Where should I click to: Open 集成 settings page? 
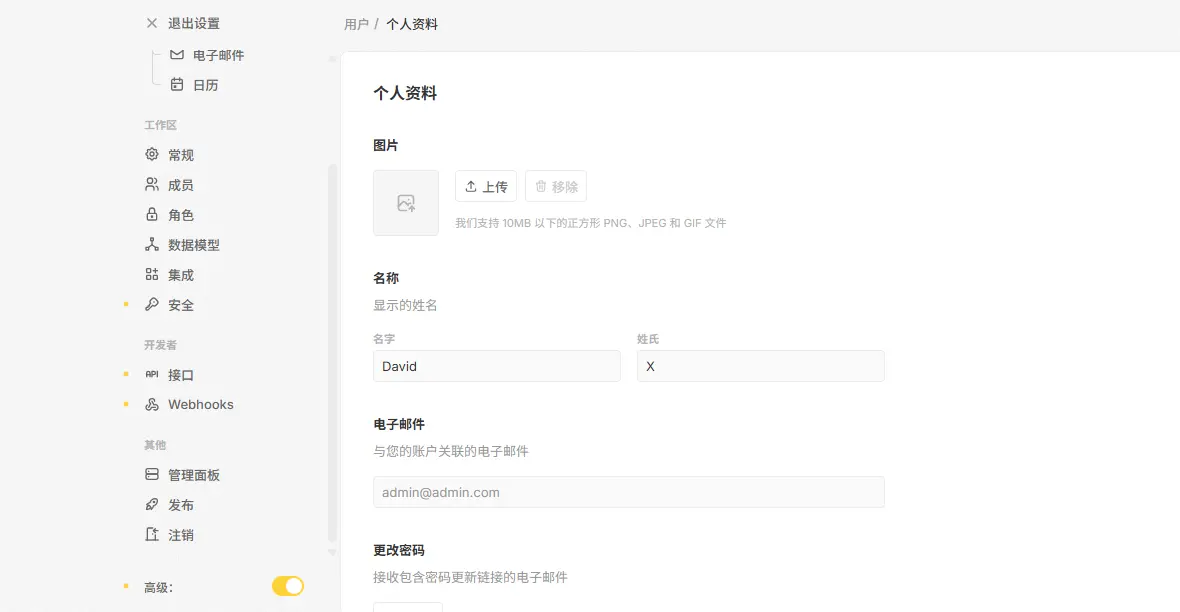point(180,275)
